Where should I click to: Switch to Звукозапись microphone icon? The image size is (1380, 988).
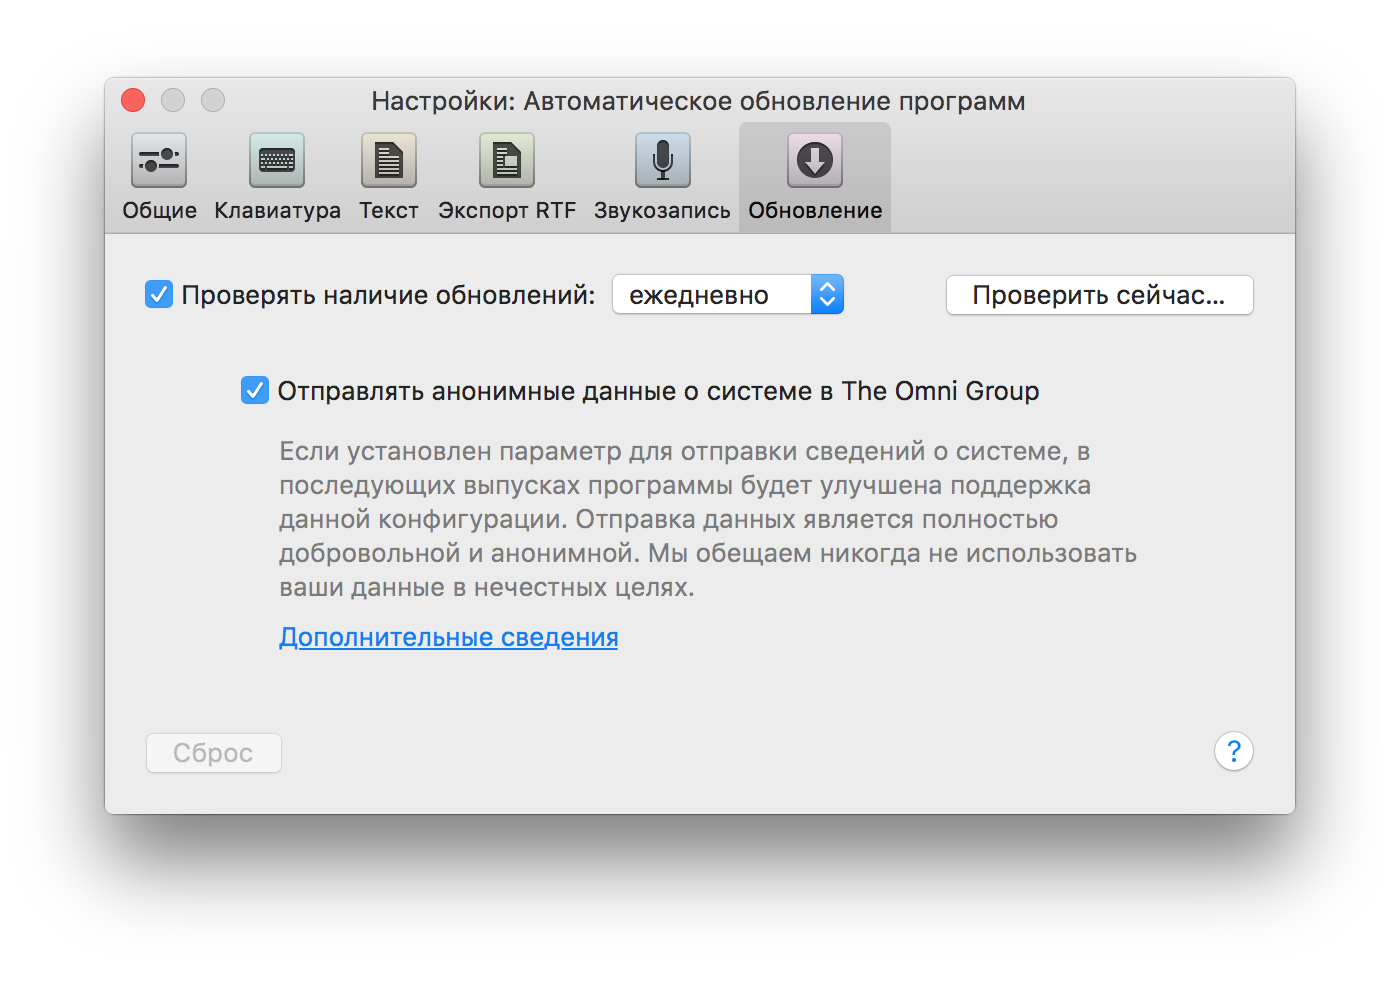pos(662,160)
